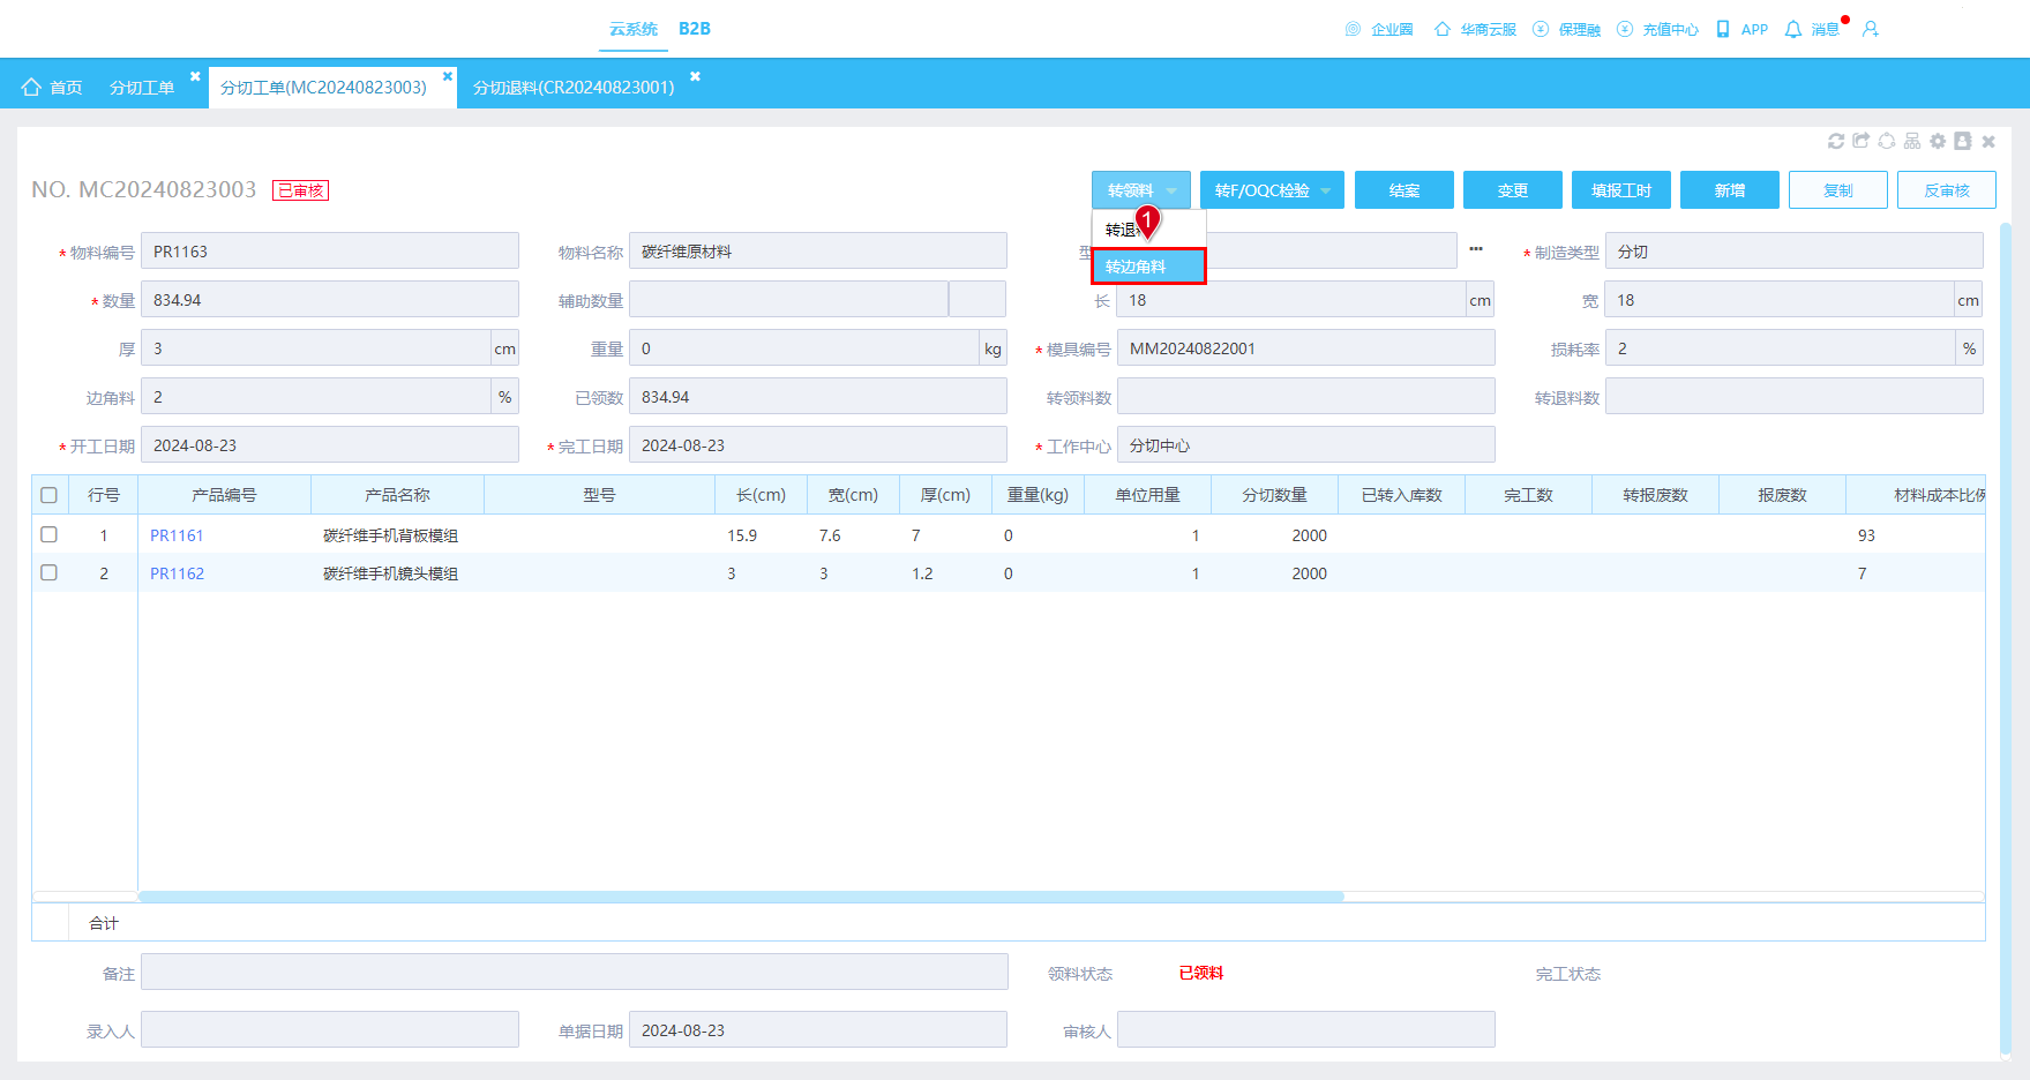Refresh the work order form
This screenshot has width=2030, height=1080.
point(1836,141)
